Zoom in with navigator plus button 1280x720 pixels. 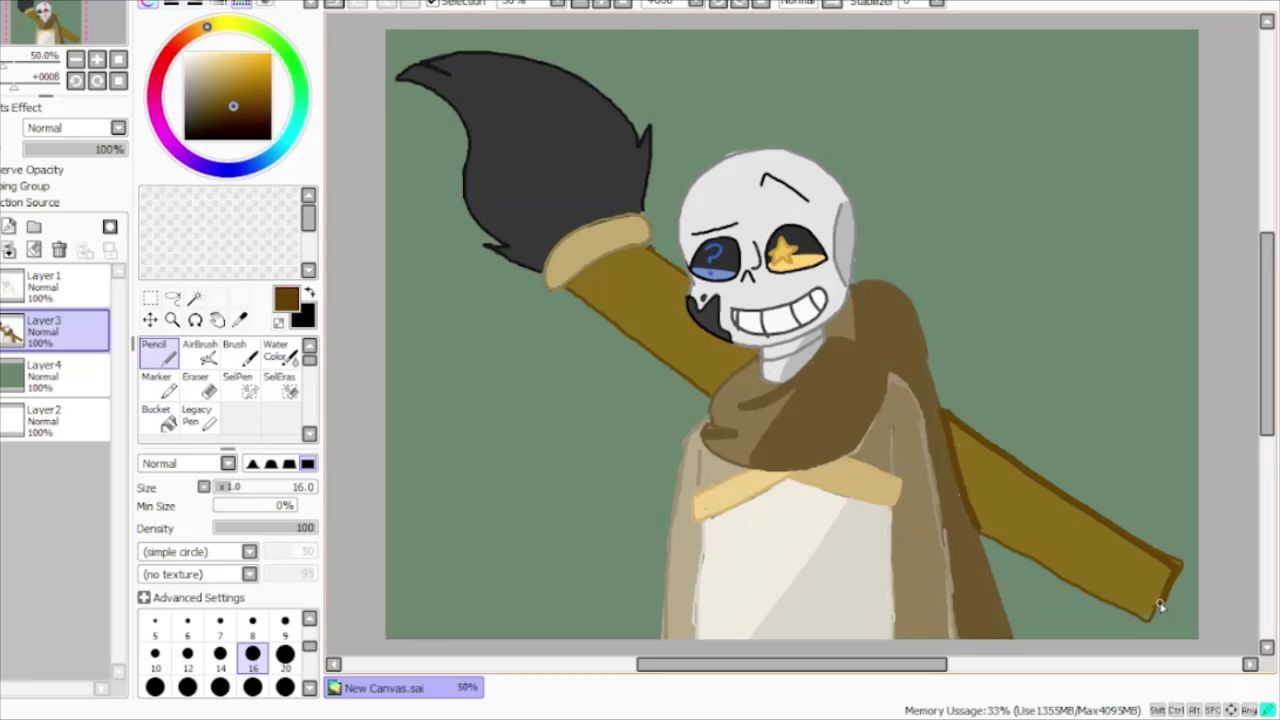pos(97,59)
